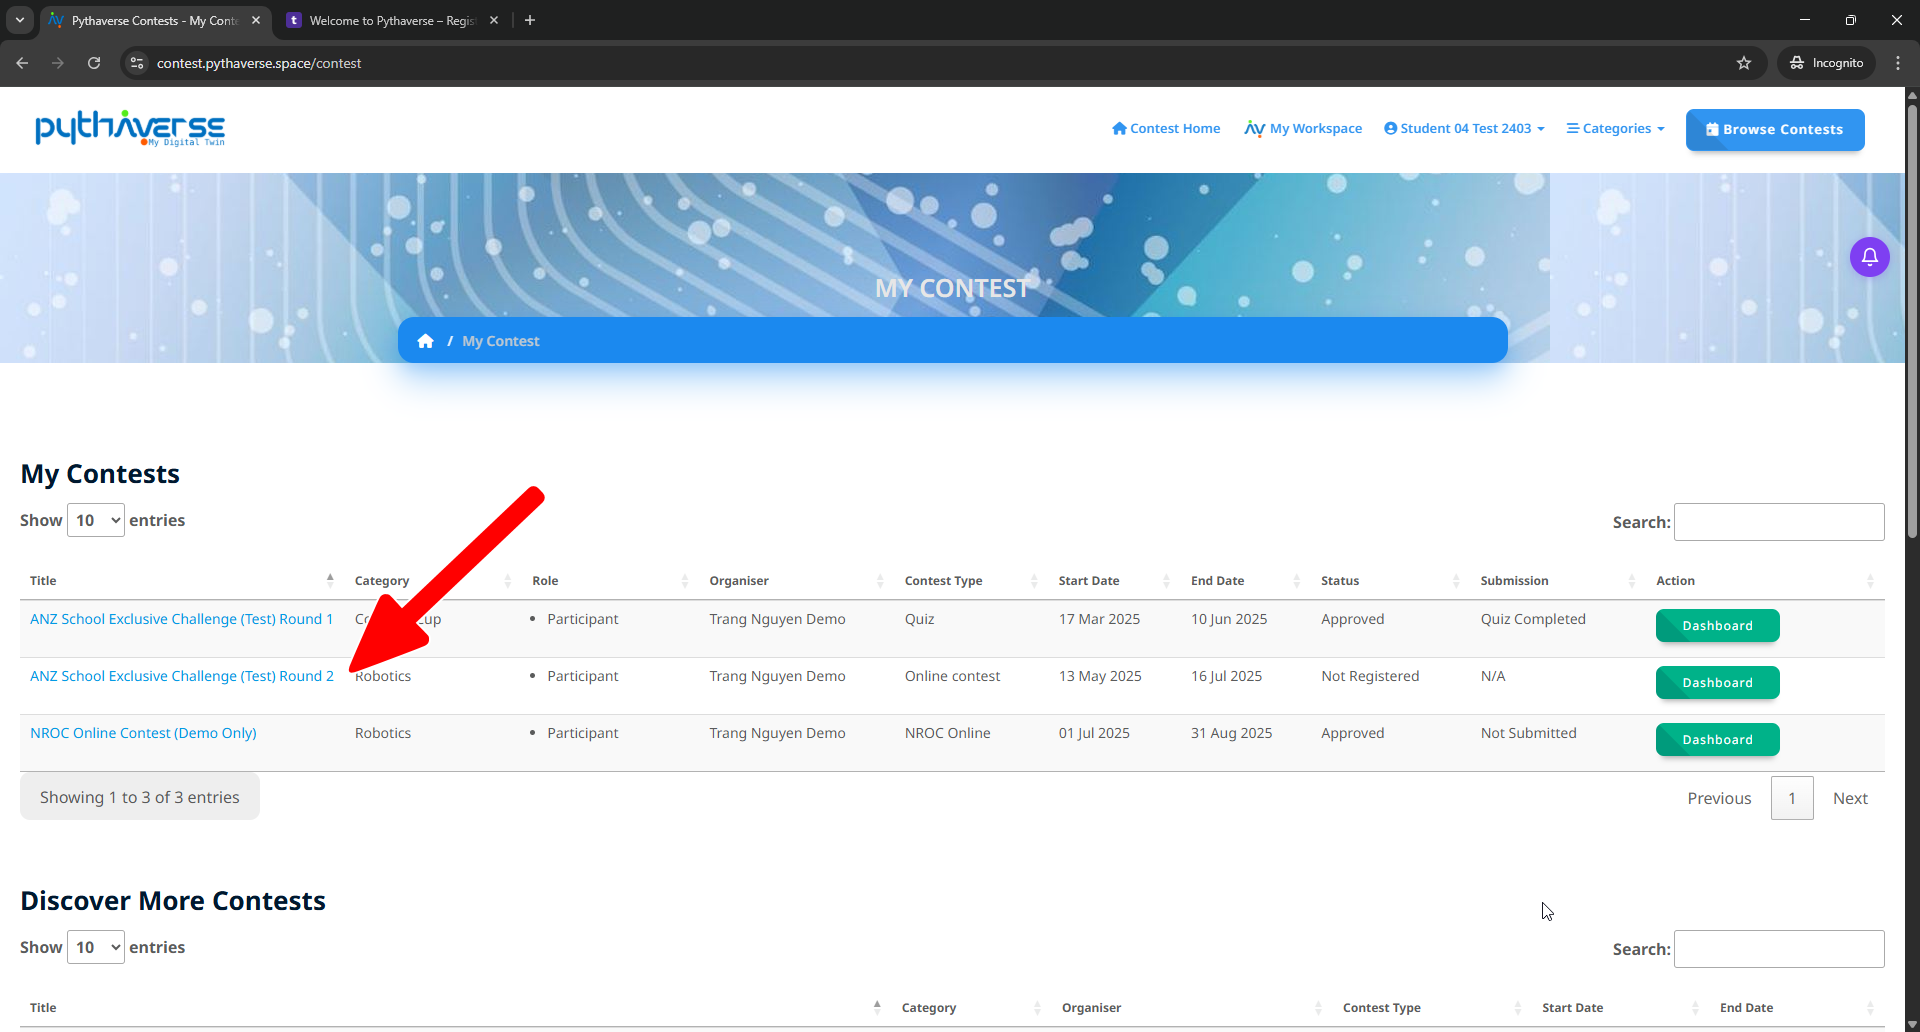1920x1032 pixels.
Task: Close the Welcome to Pythaverse tab
Action: click(494, 20)
